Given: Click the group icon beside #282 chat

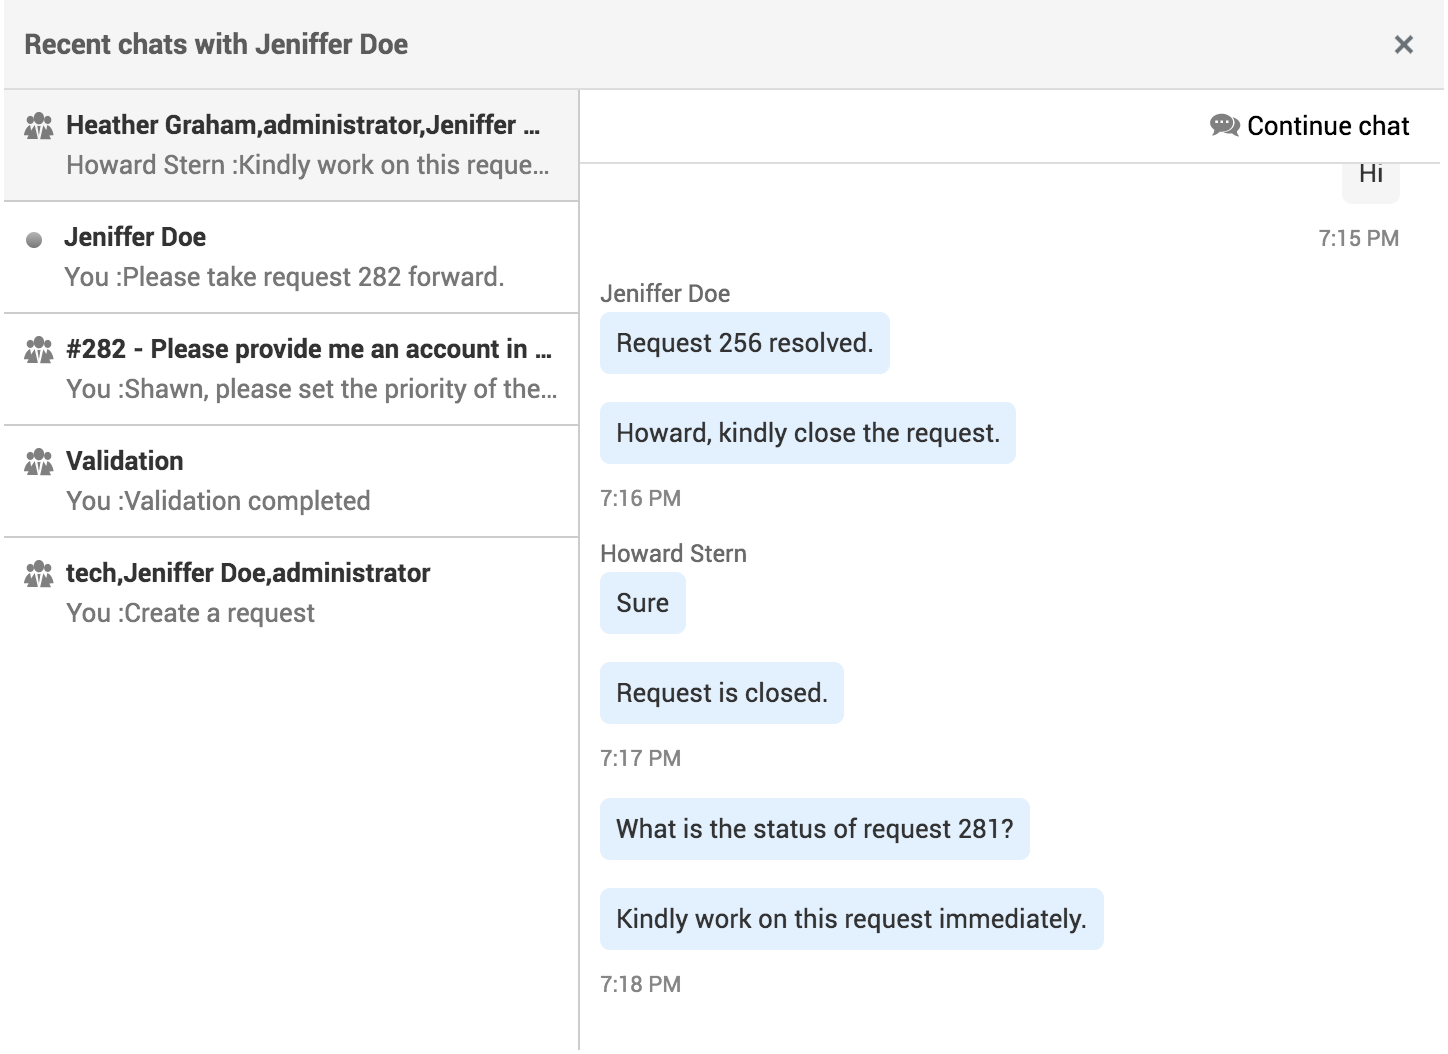Looking at the screenshot, I should pos(39,350).
